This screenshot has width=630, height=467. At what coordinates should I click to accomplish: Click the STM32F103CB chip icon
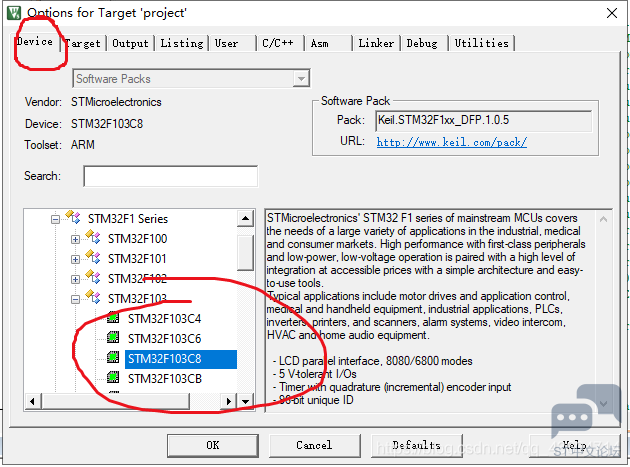(113, 377)
